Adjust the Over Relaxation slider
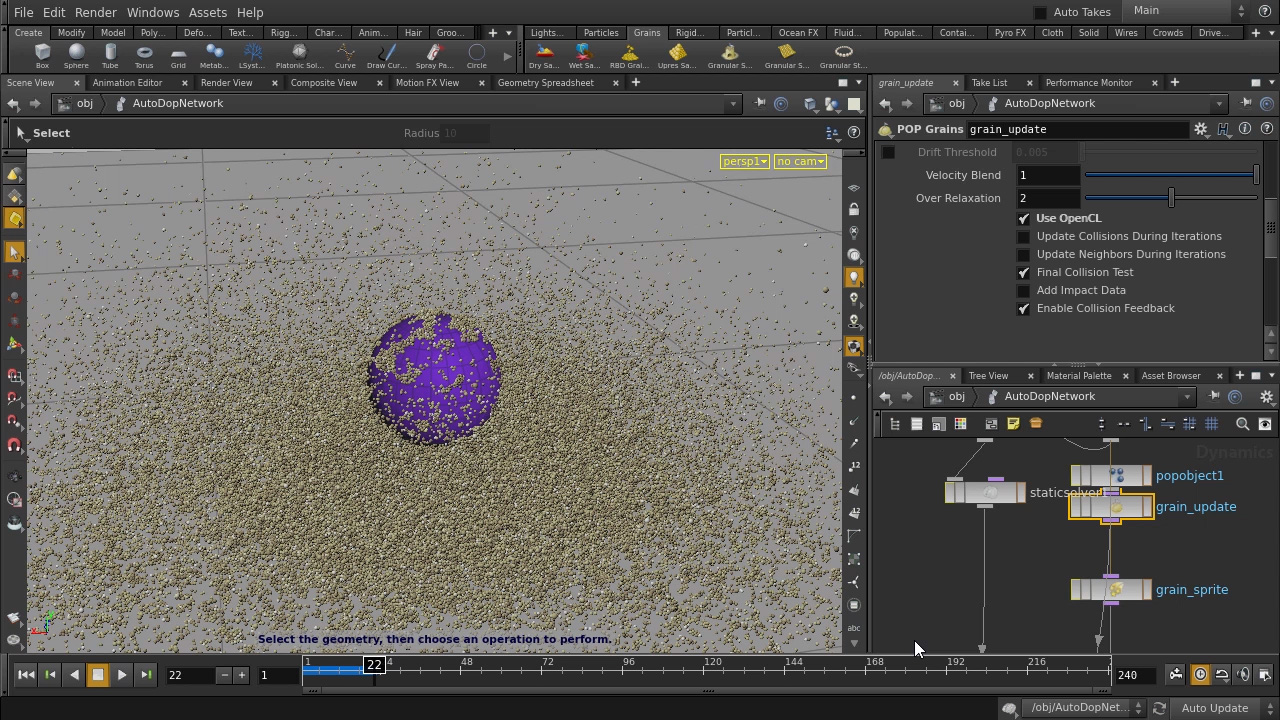 pyautogui.click(x=1171, y=198)
